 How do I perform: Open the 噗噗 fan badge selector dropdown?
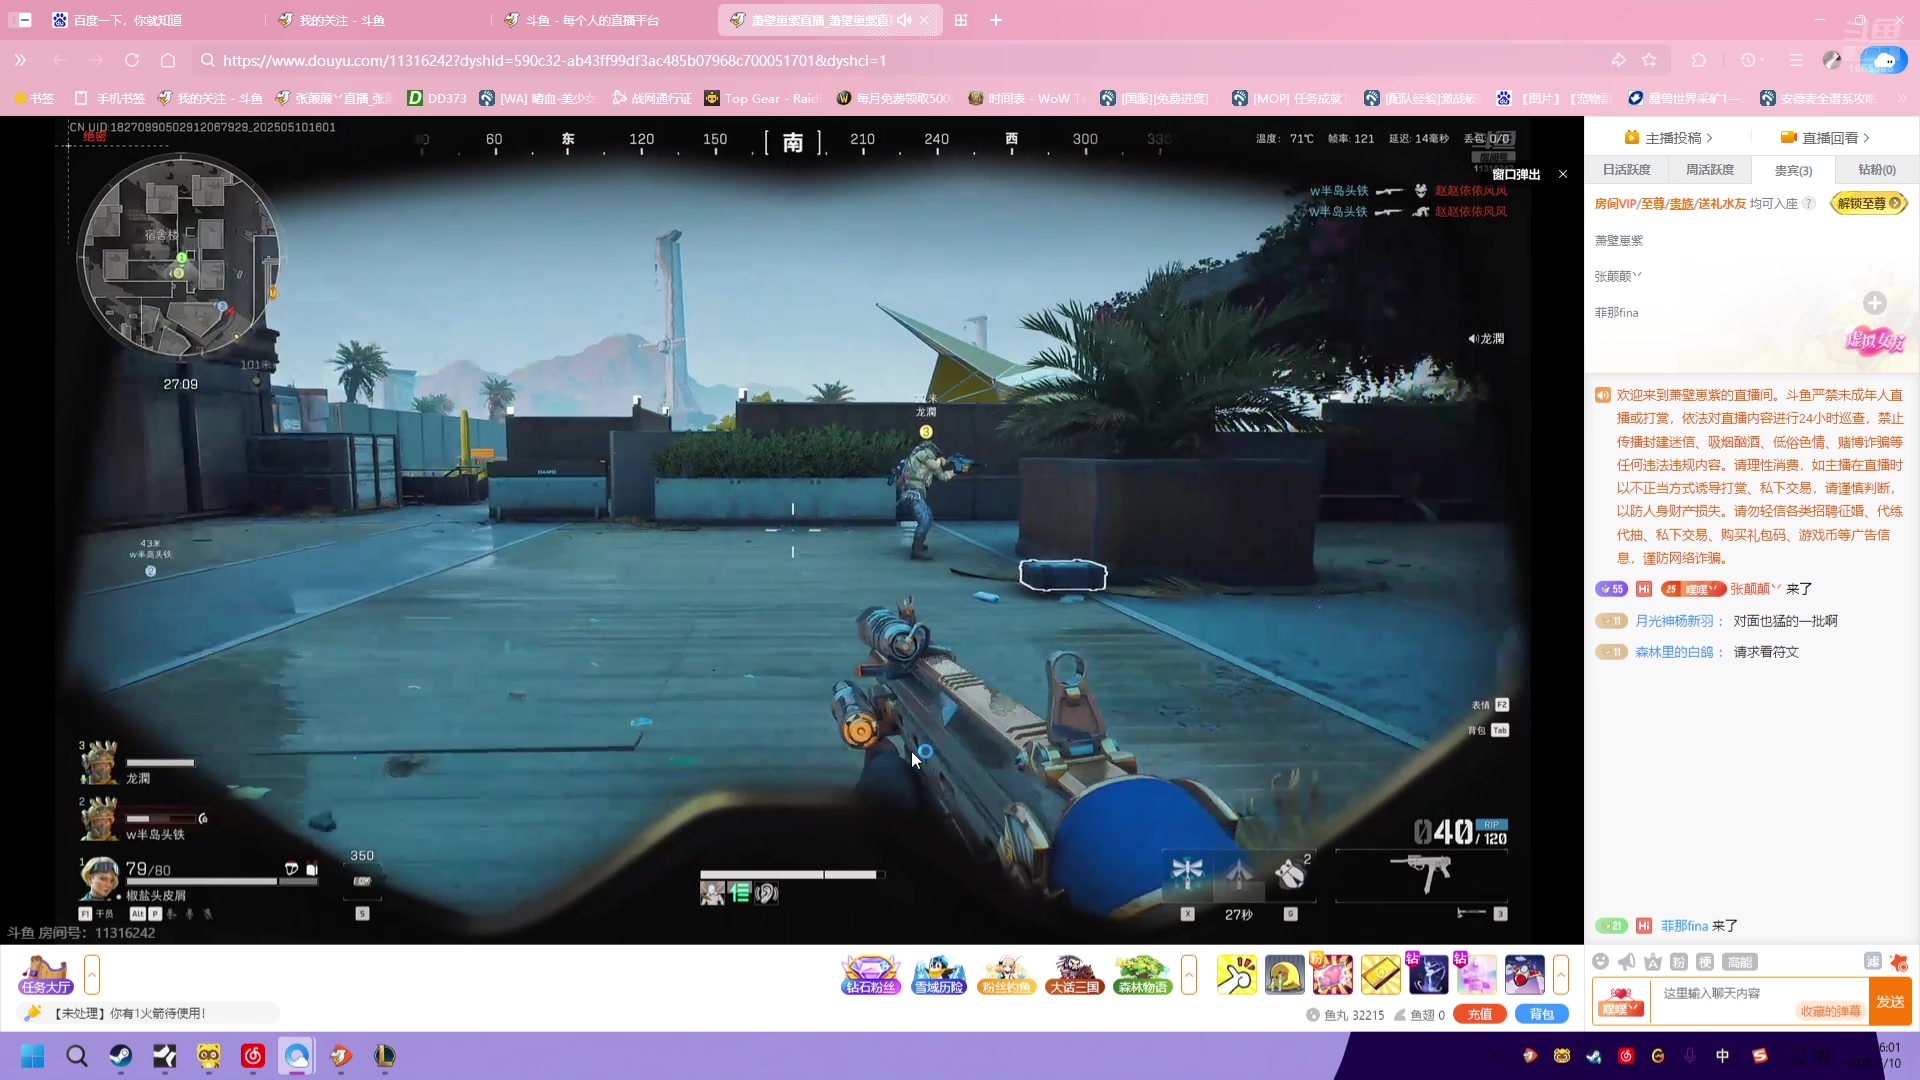pos(1620,1001)
